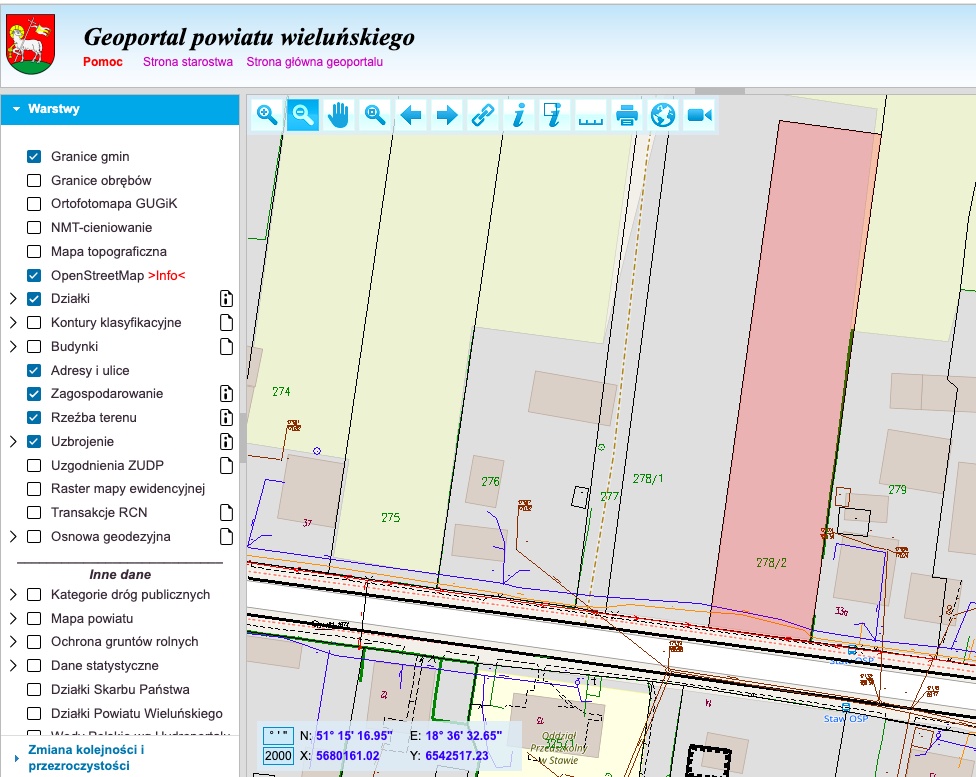The image size is (976, 777).
Task: Enable Mapa topograficzna layer
Action: 34,252
